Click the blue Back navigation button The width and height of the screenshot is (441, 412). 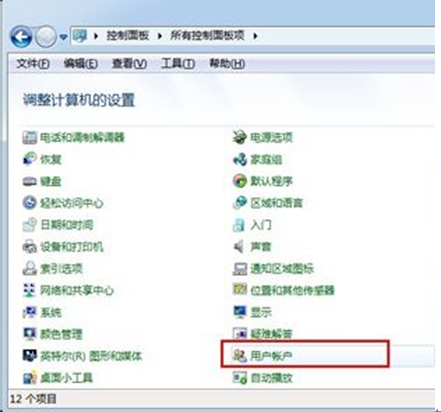pyautogui.click(x=21, y=37)
